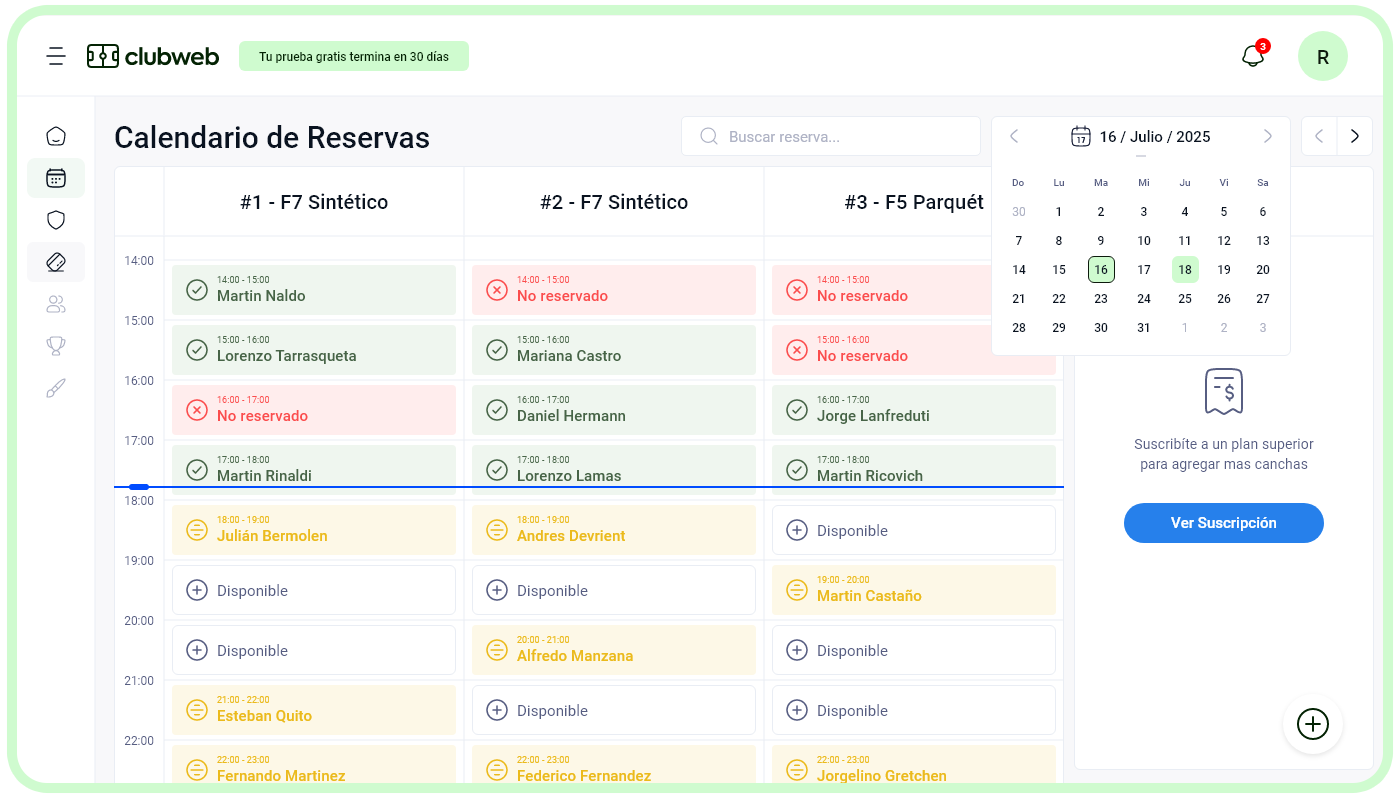1400x800 pixels.
Task: Go to previous month in date picker
Action: click(1014, 137)
